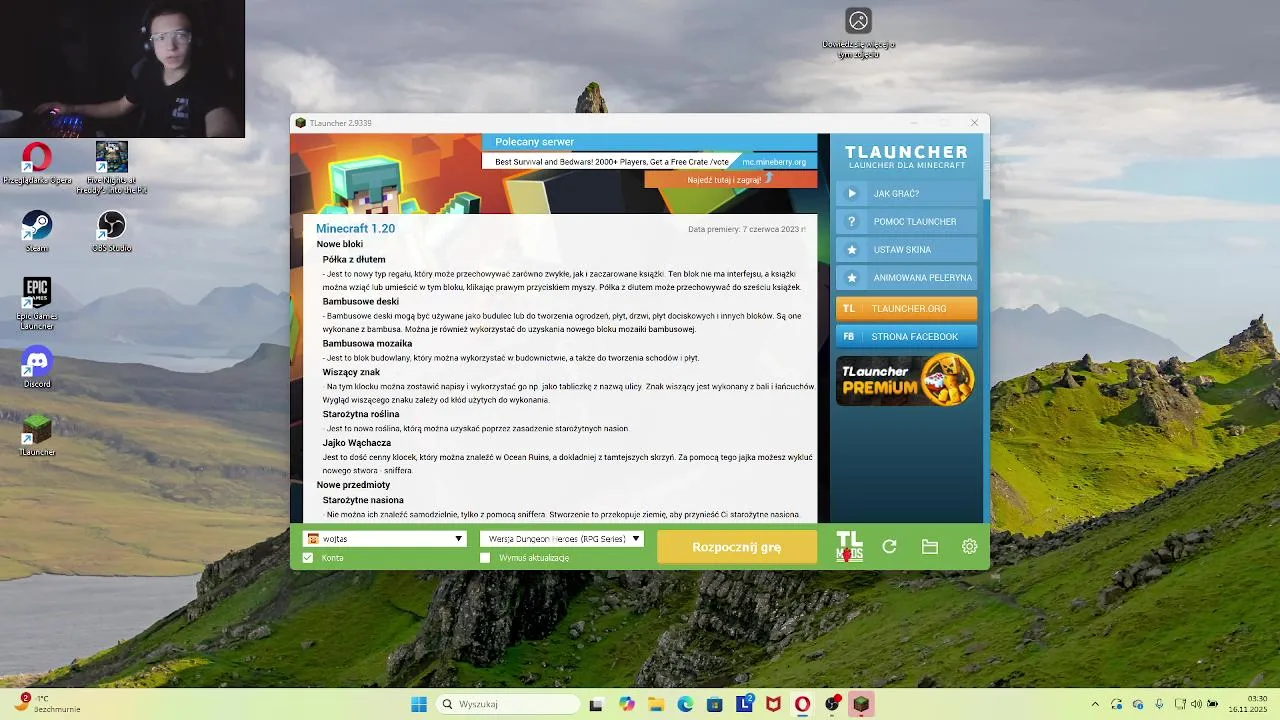Open Windows Start menu
The height and width of the screenshot is (720, 1280).
click(x=419, y=704)
